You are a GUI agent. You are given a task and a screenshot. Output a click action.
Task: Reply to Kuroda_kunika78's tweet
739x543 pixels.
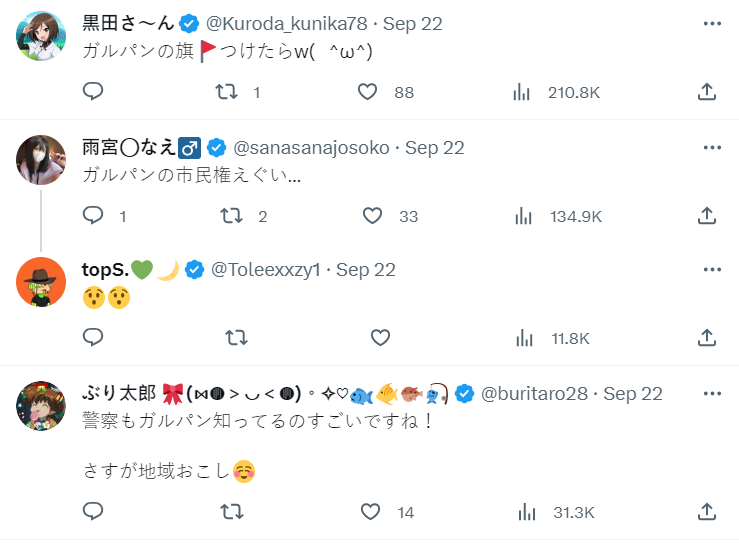[93, 92]
